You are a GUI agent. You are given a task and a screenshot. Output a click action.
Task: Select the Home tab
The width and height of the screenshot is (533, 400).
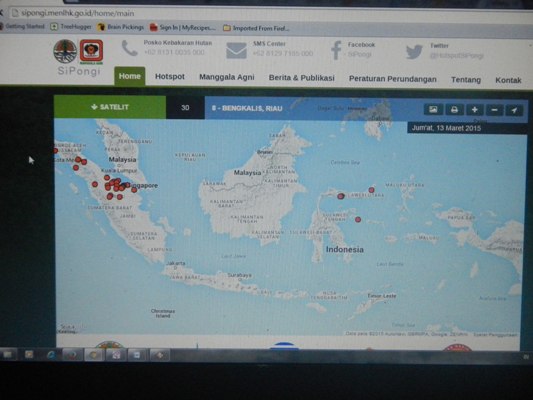[130, 76]
